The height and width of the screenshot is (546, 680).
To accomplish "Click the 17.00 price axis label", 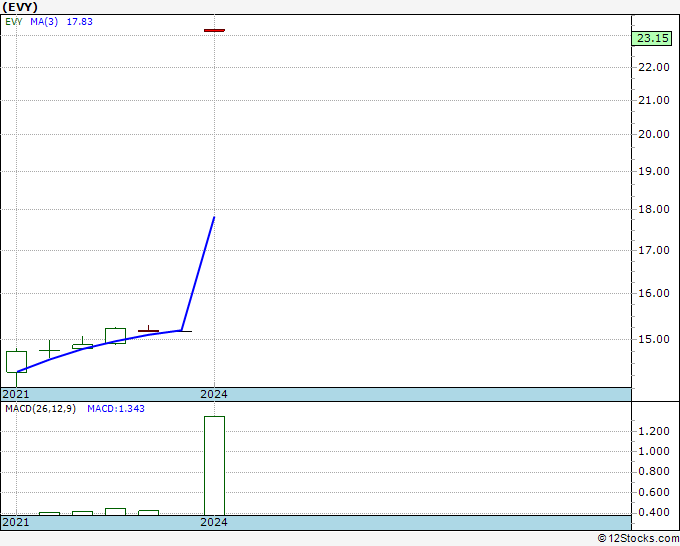I will coord(654,250).
